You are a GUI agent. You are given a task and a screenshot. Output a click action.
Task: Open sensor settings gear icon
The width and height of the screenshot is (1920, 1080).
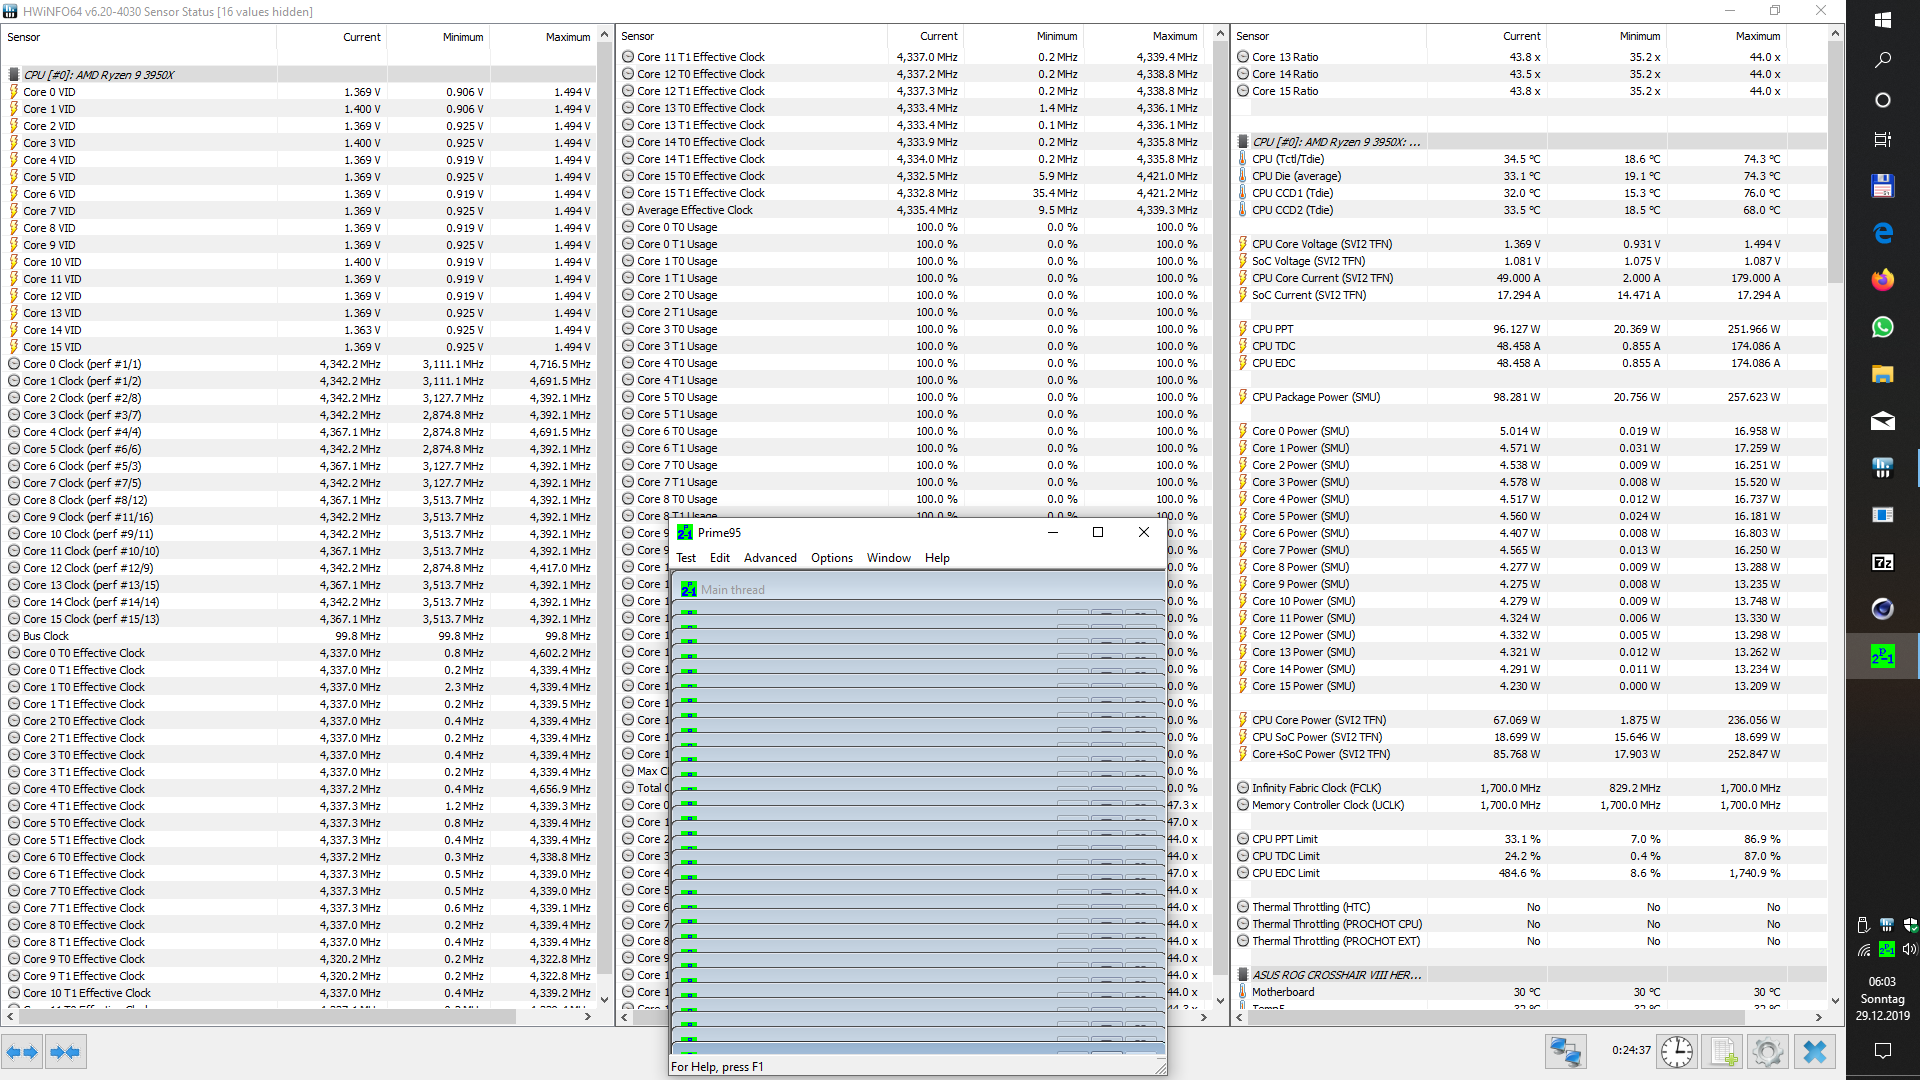click(x=1767, y=1052)
